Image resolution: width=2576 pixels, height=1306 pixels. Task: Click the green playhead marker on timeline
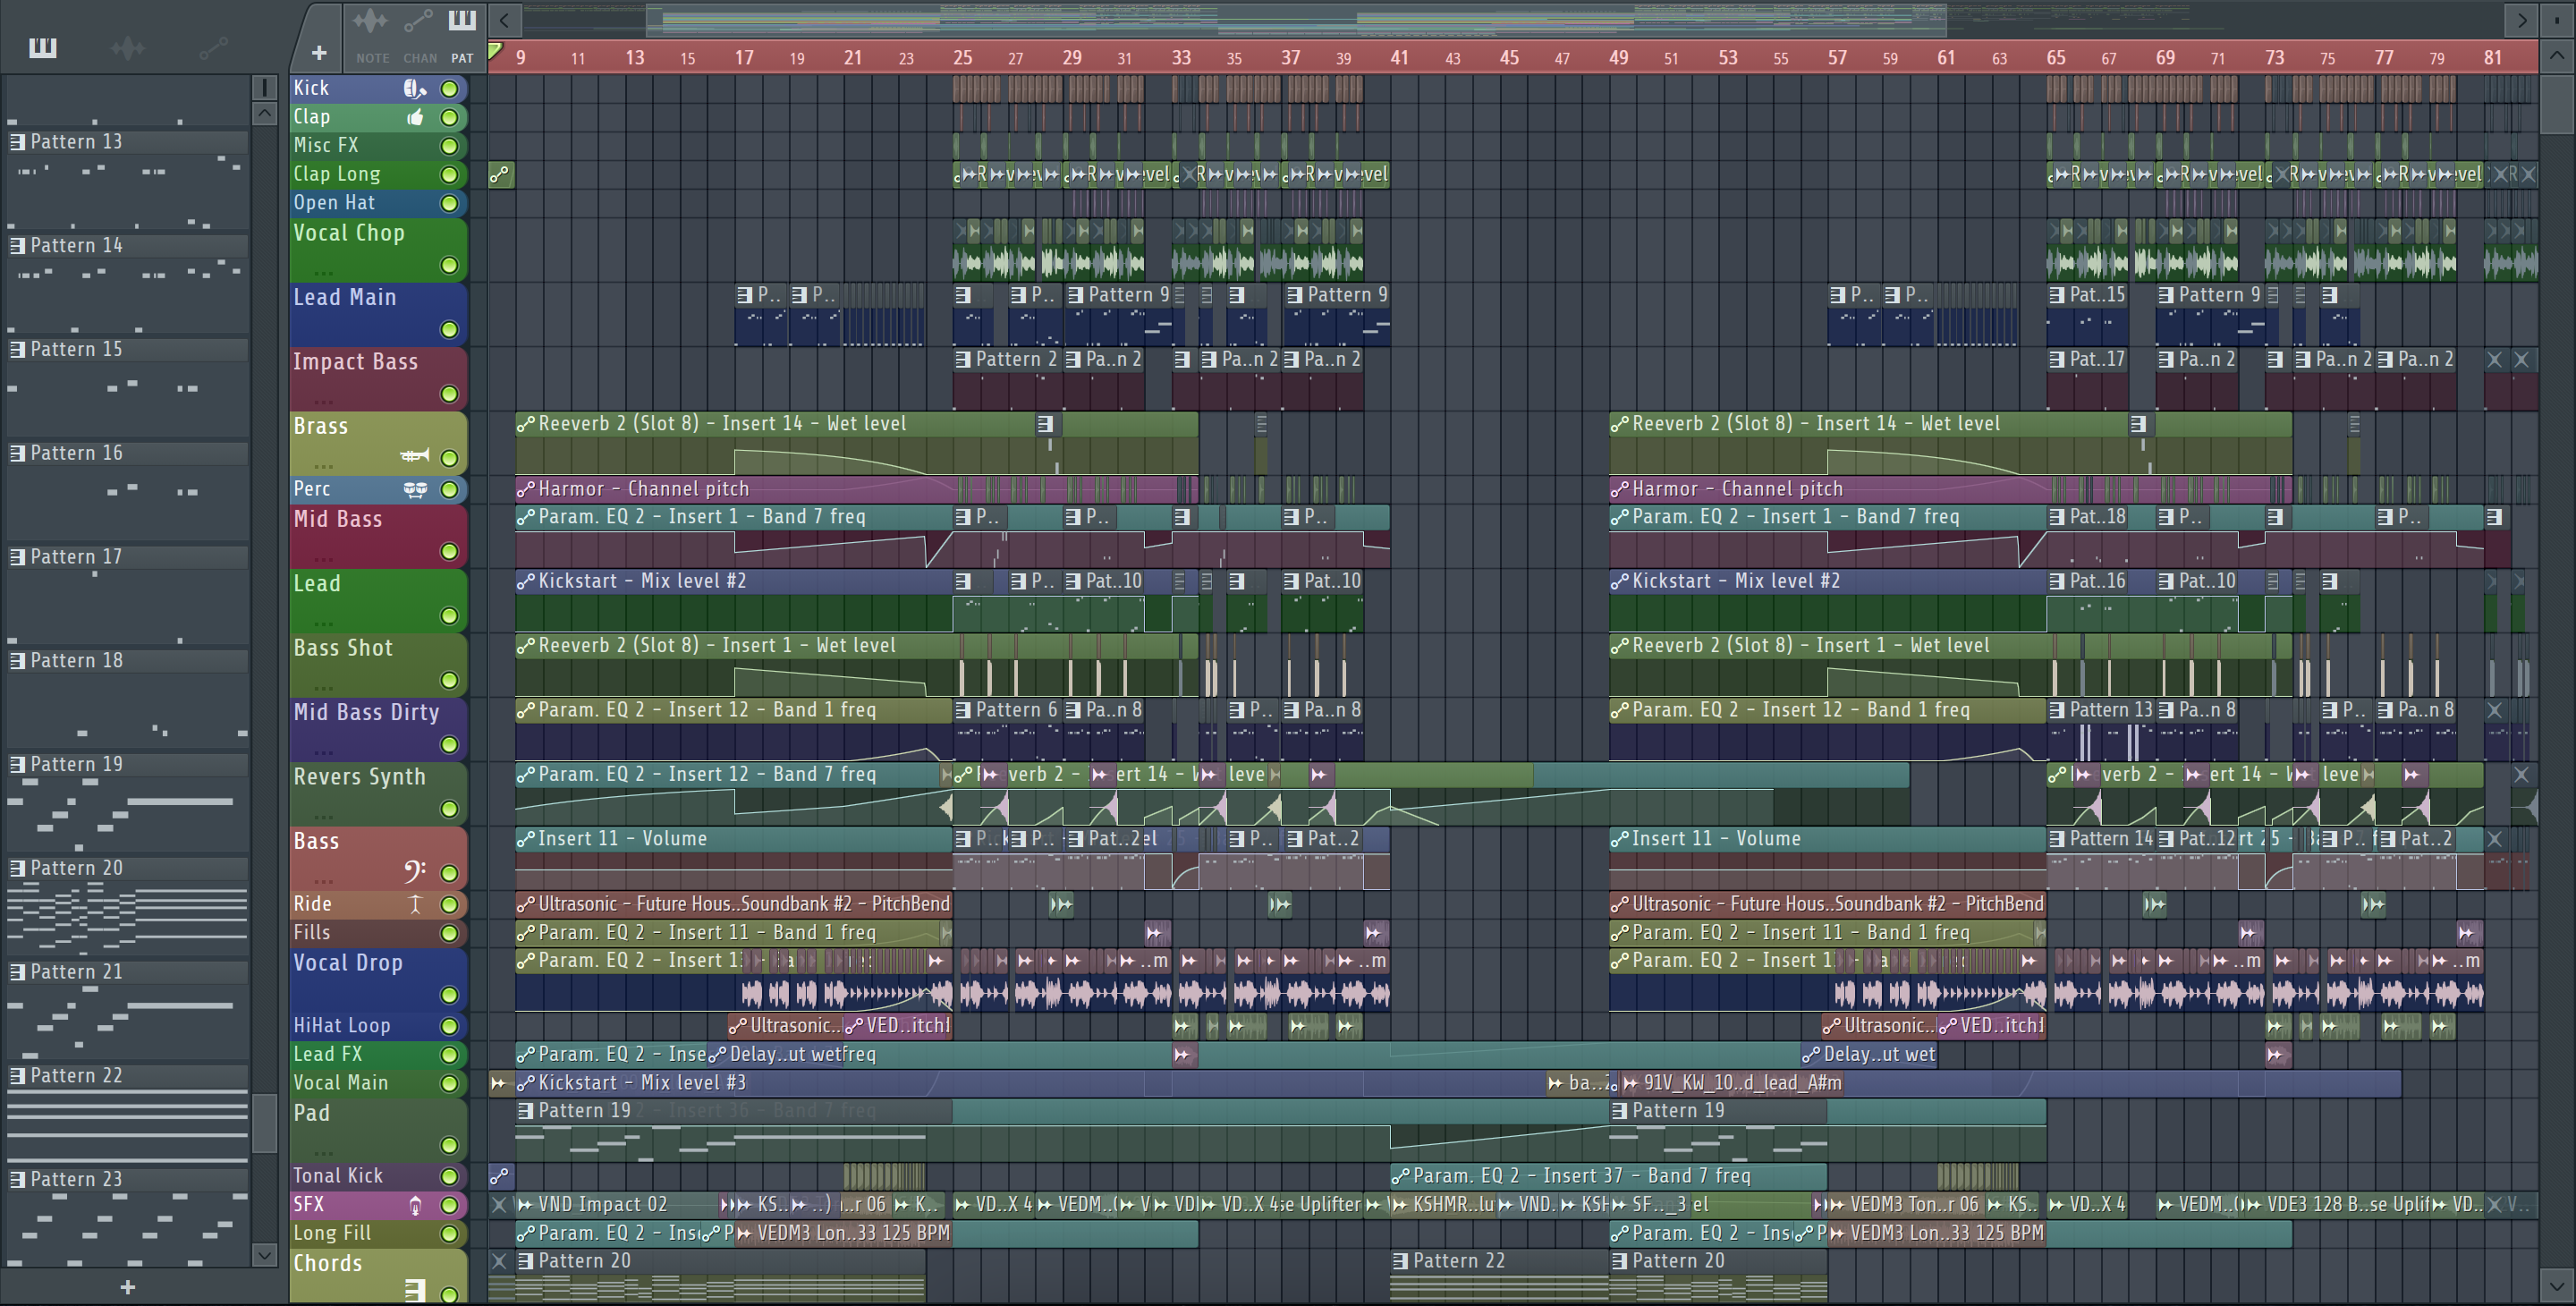point(495,51)
